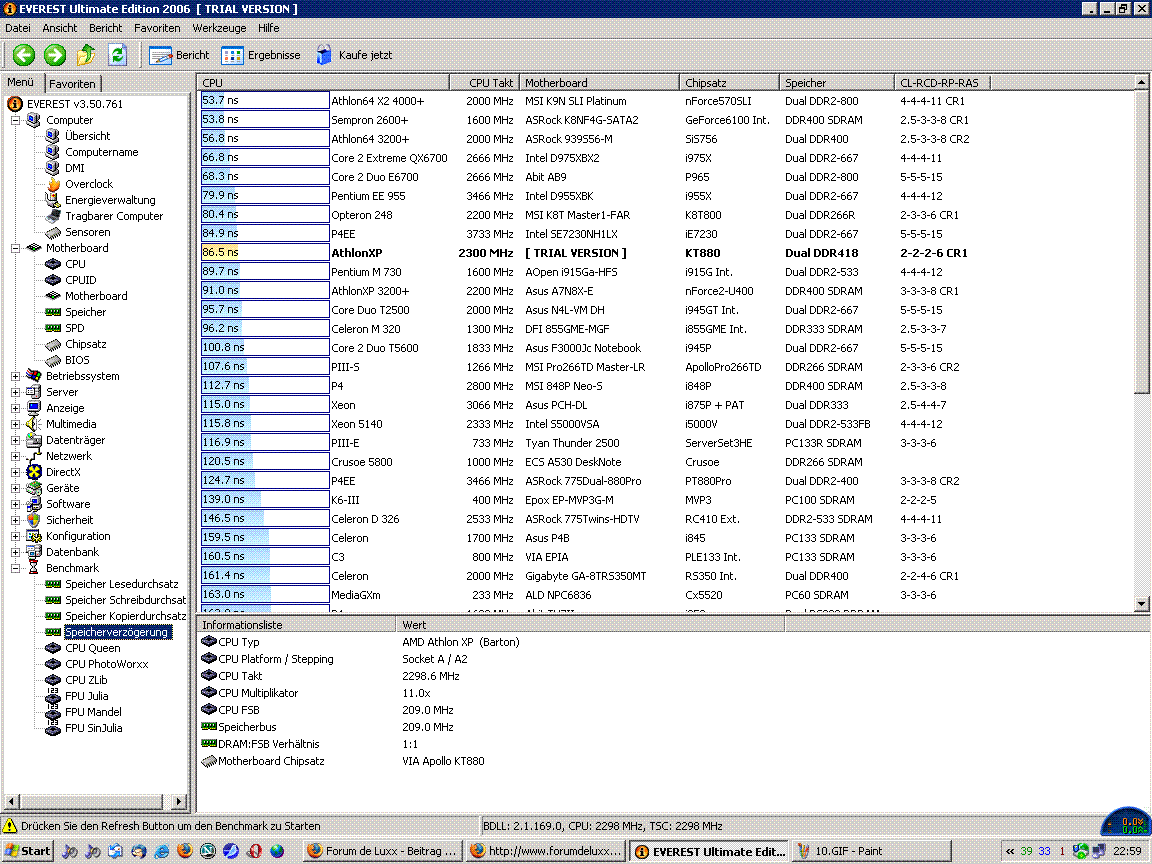This screenshot has width=1152, height=864.
Task: Click the go-up-level arrow toolbar icon
Action: point(86,55)
